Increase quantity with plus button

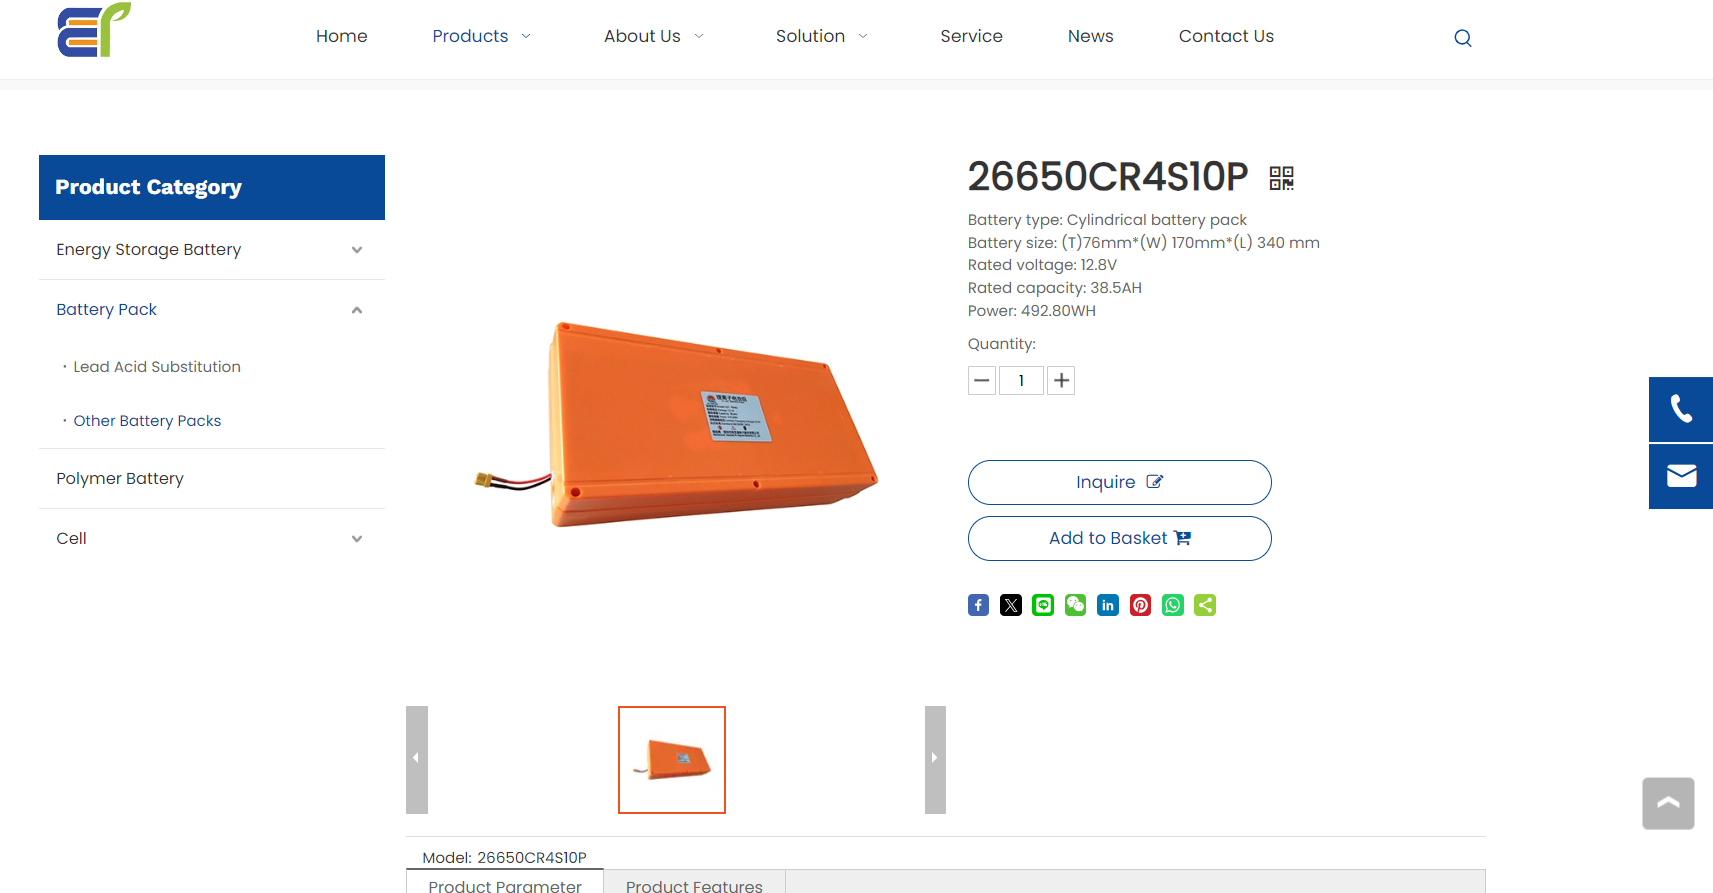1061,380
